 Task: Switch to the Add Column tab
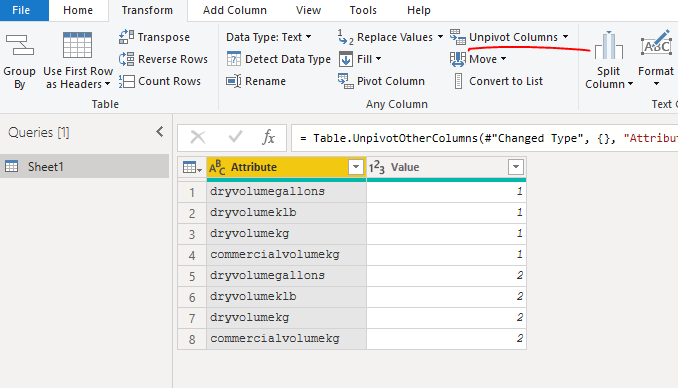coord(235,10)
